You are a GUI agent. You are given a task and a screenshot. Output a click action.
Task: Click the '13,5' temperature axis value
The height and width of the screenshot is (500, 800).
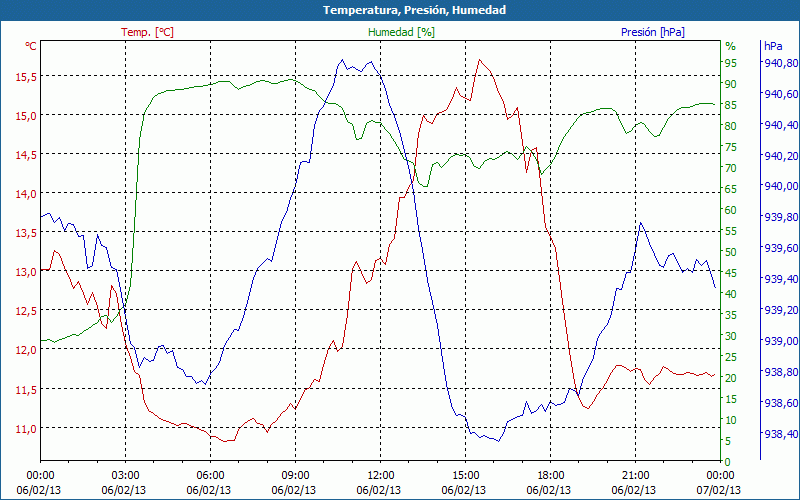pos(26,234)
